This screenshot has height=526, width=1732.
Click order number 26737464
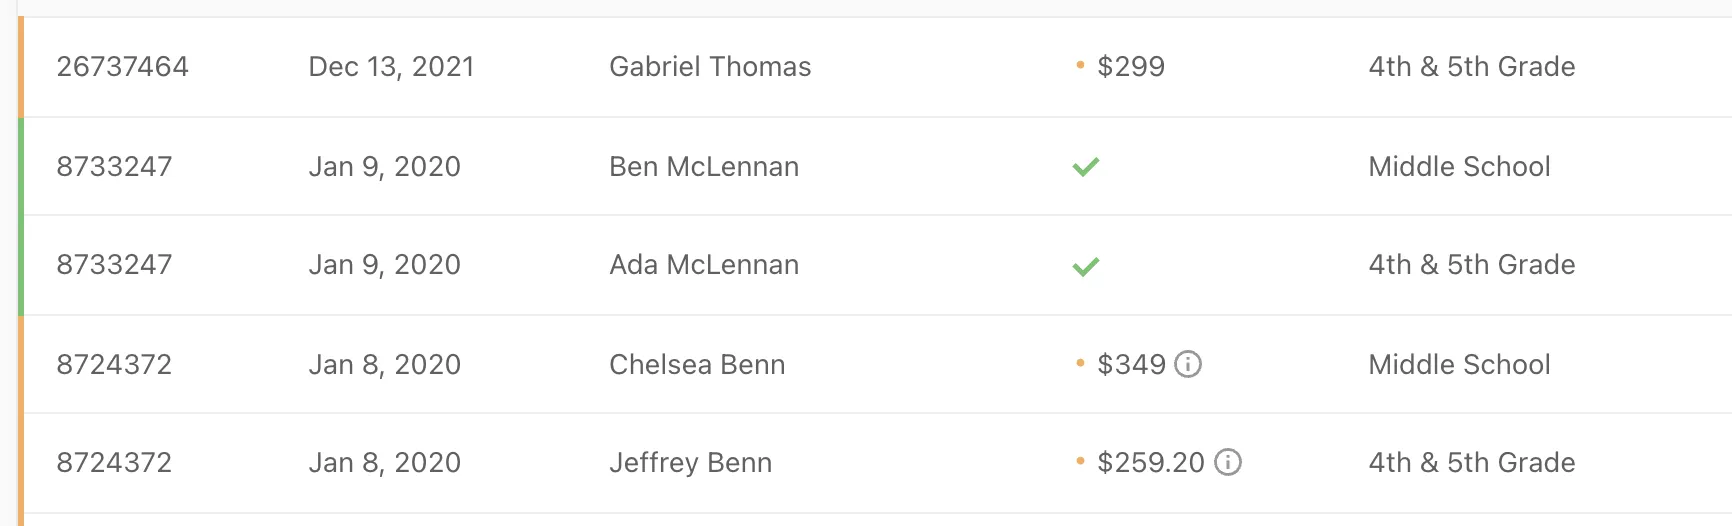pos(122,67)
